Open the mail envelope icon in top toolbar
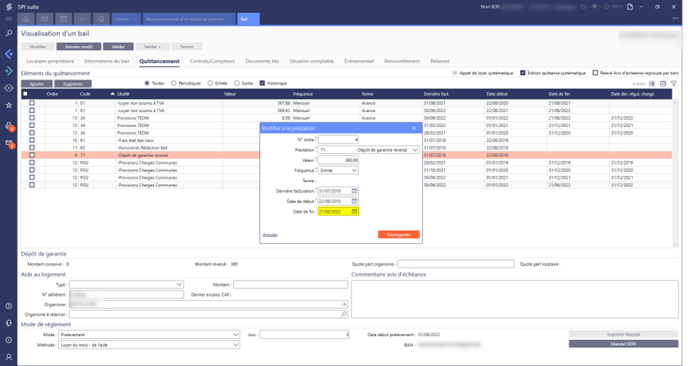Screen dimensions: 688x366 pyautogui.click(x=45, y=19)
